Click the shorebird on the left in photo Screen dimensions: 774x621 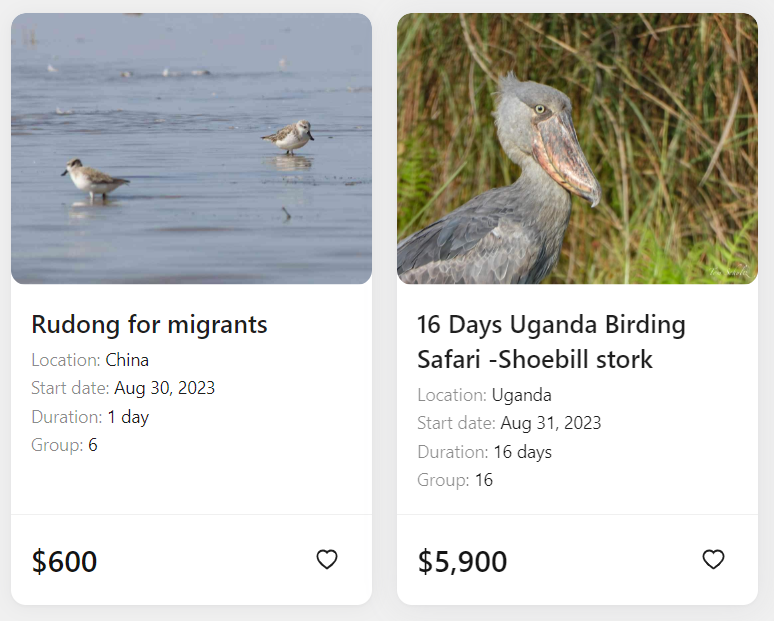94,179
